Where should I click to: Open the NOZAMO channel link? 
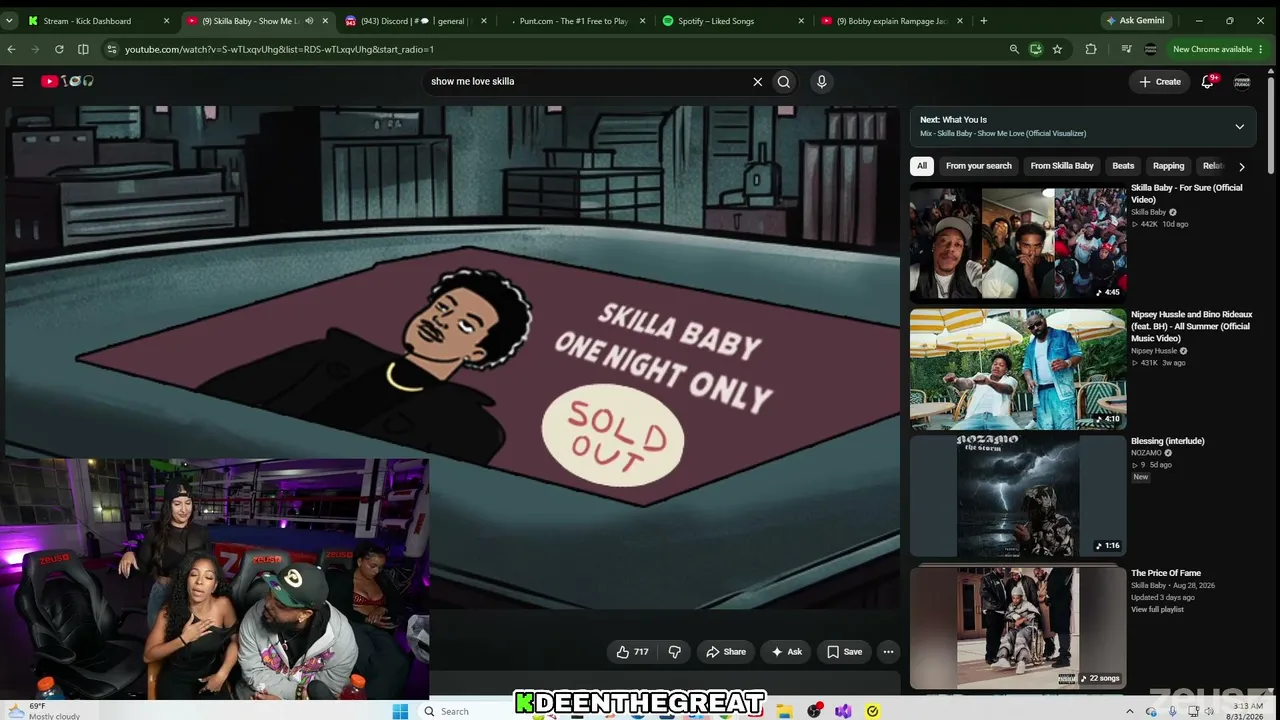(1146, 453)
